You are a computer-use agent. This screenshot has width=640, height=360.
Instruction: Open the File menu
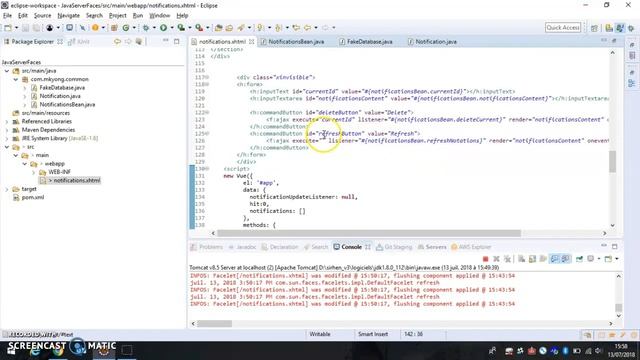(x=7, y=16)
